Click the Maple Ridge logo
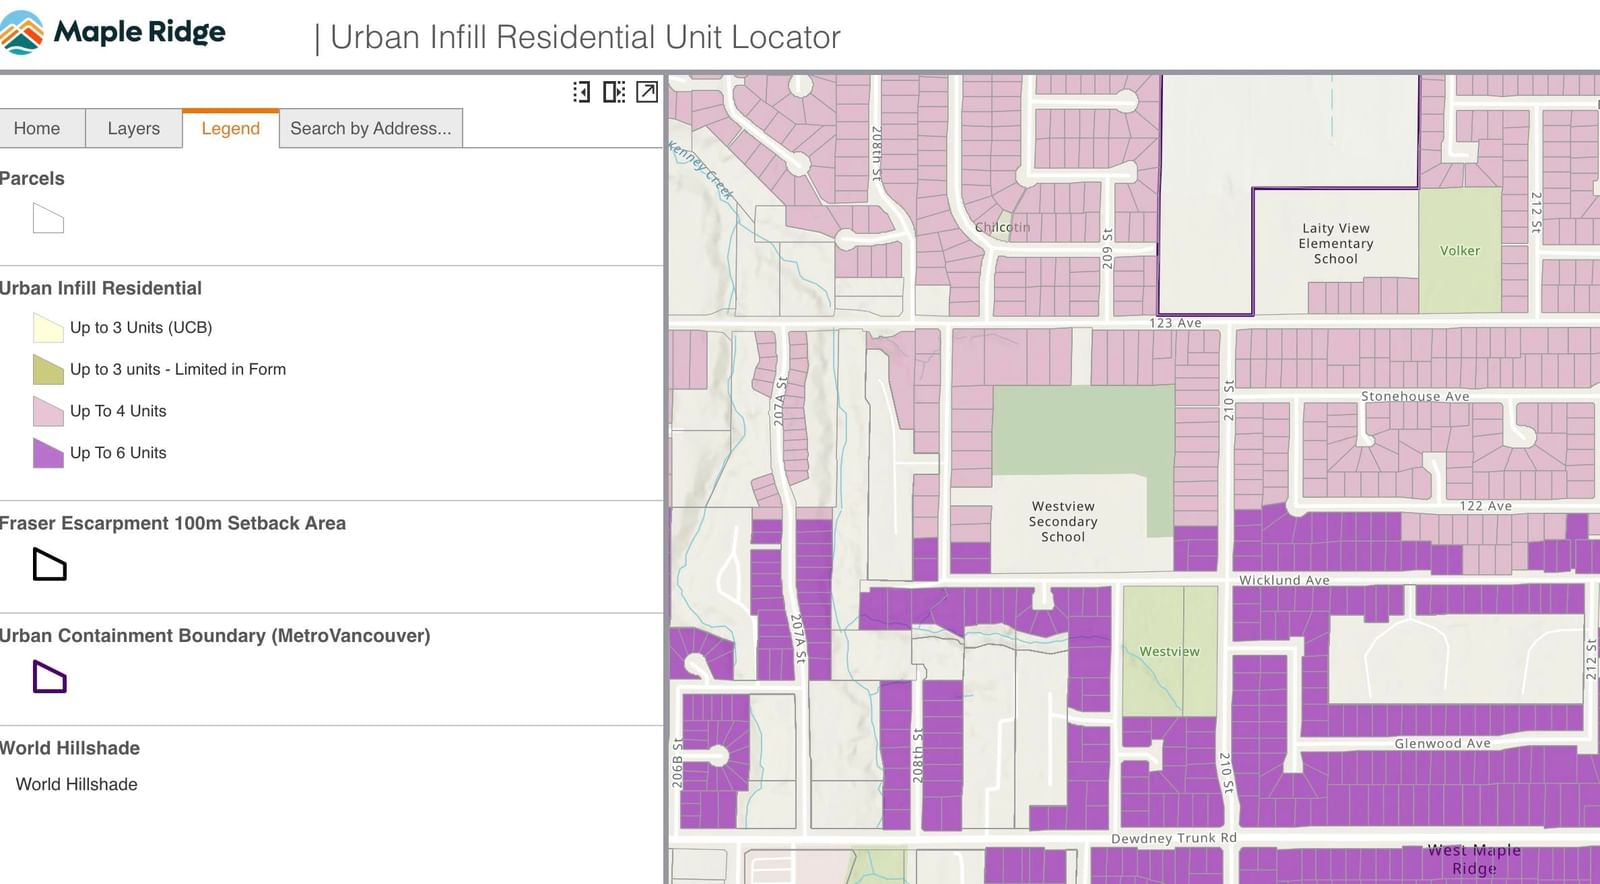The height and width of the screenshot is (884, 1600). pos(113,33)
